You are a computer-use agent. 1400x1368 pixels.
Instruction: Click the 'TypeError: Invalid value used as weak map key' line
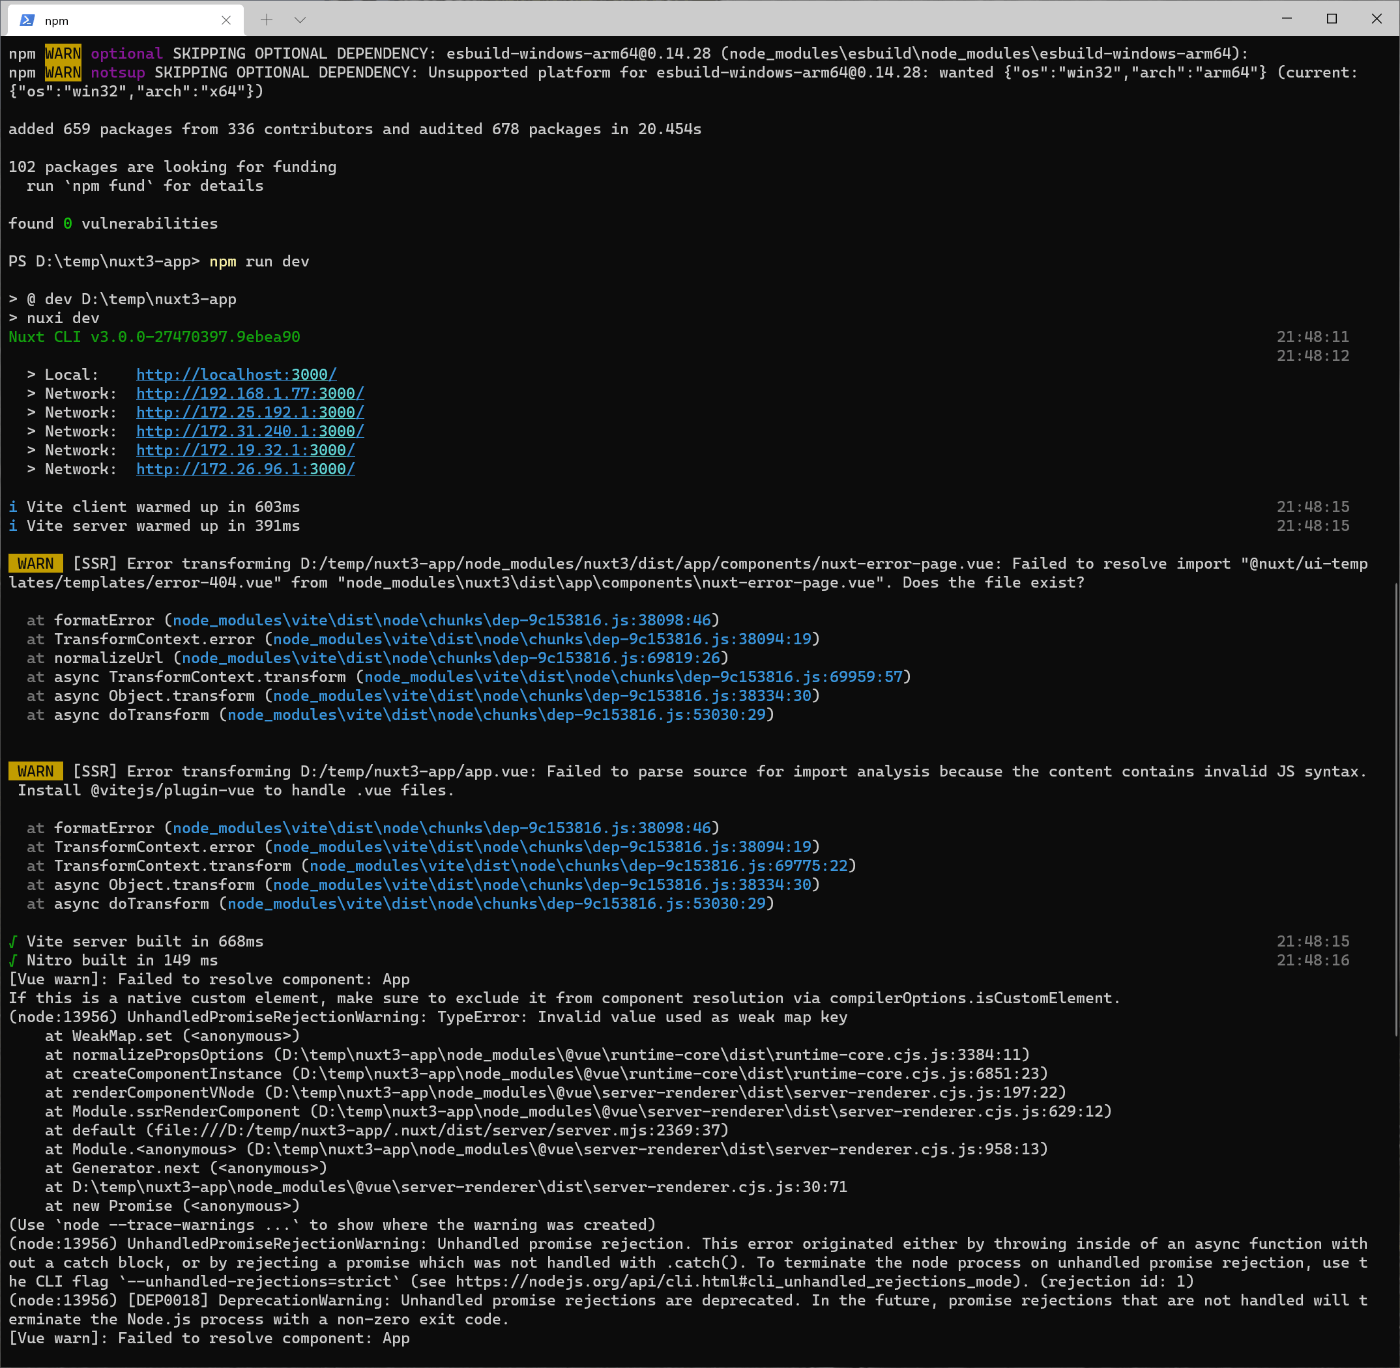point(428,1017)
